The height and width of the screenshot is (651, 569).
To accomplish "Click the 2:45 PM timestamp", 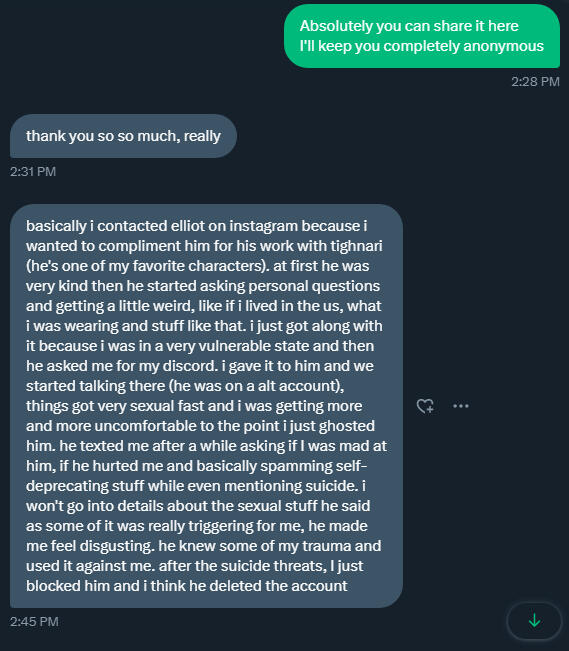I will [x=34, y=622].
